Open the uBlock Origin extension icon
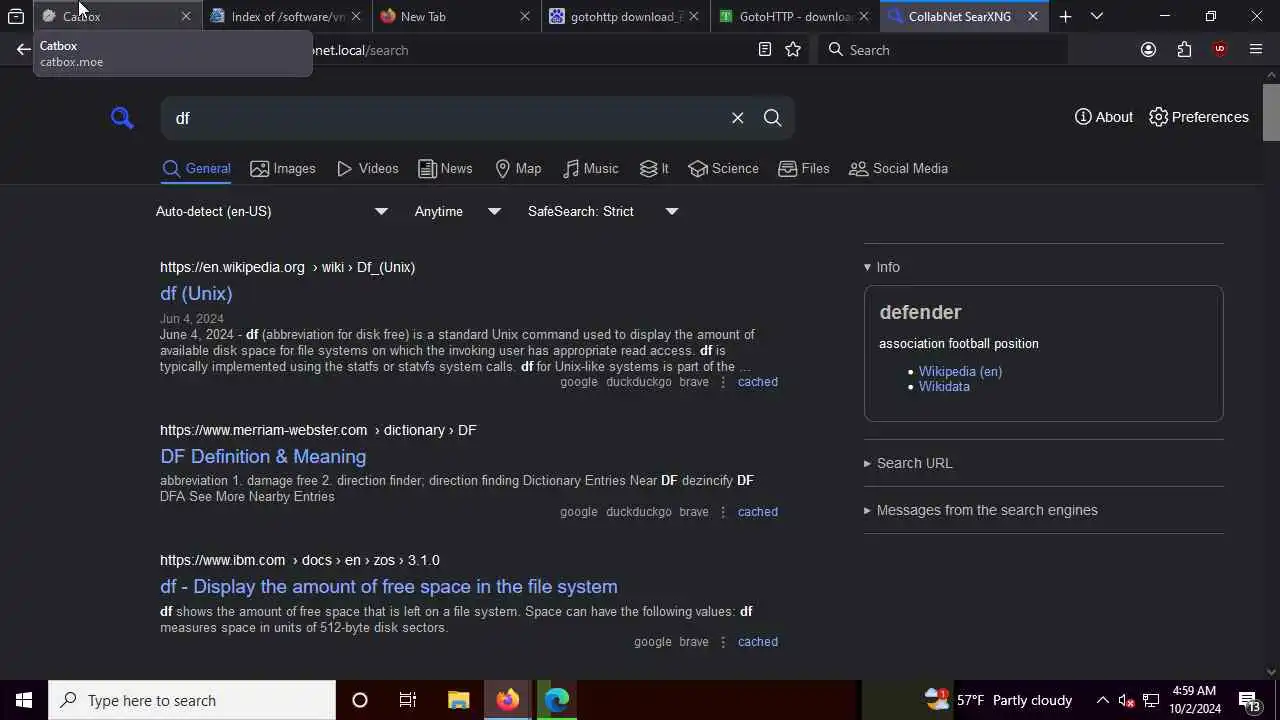Image resolution: width=1280 pixels, height=720 pixels. [x=1219, y=49]
